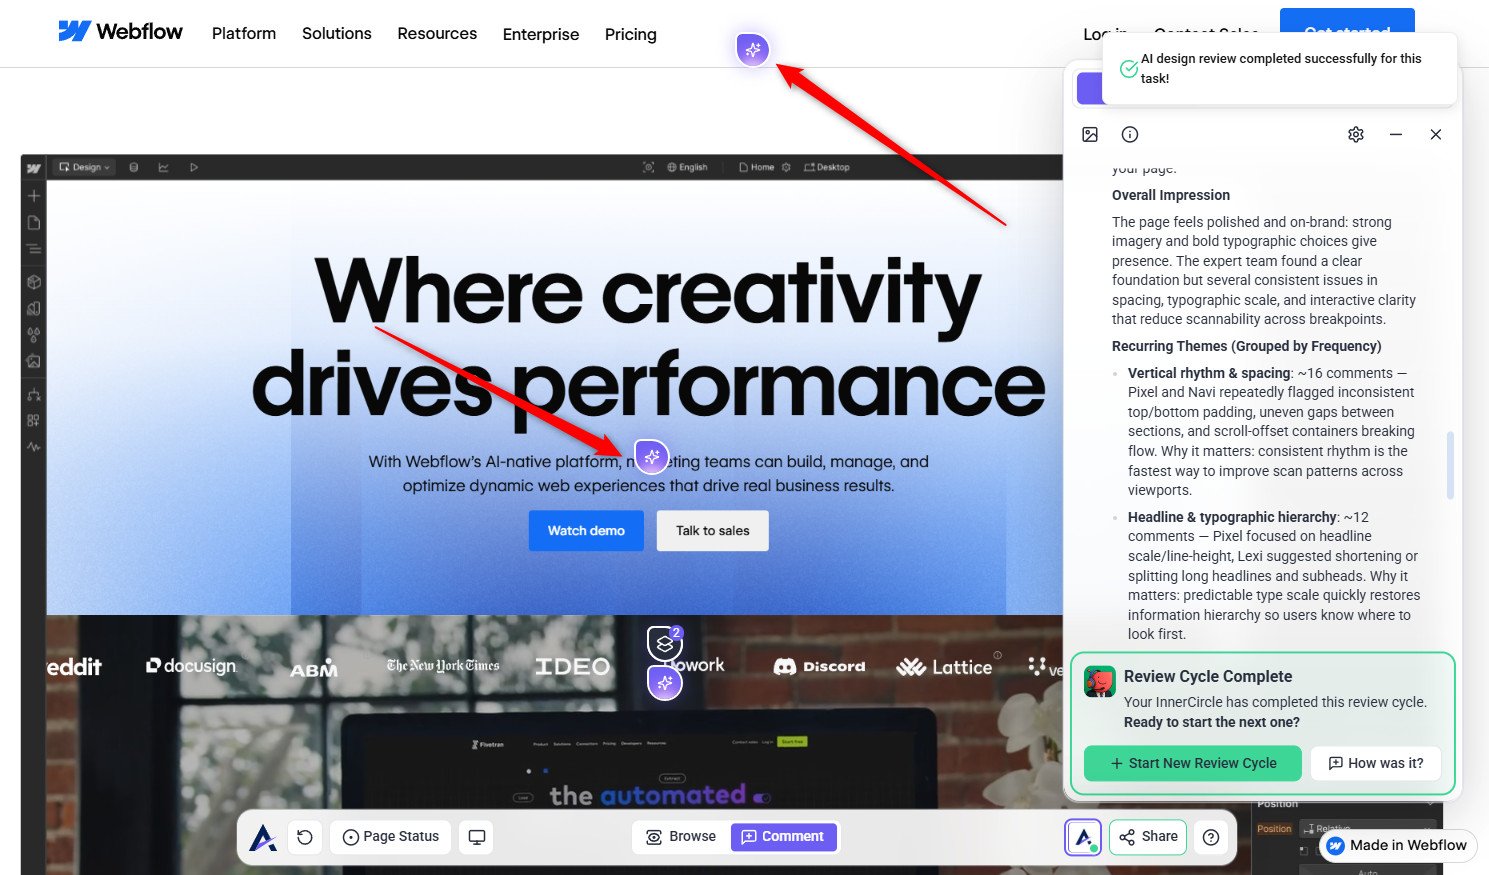Image resolution: width=1489 pixels, height=875 pixels.
Task: Expand the Platform menu in the Webflow nav
Action: pos(244,34)
